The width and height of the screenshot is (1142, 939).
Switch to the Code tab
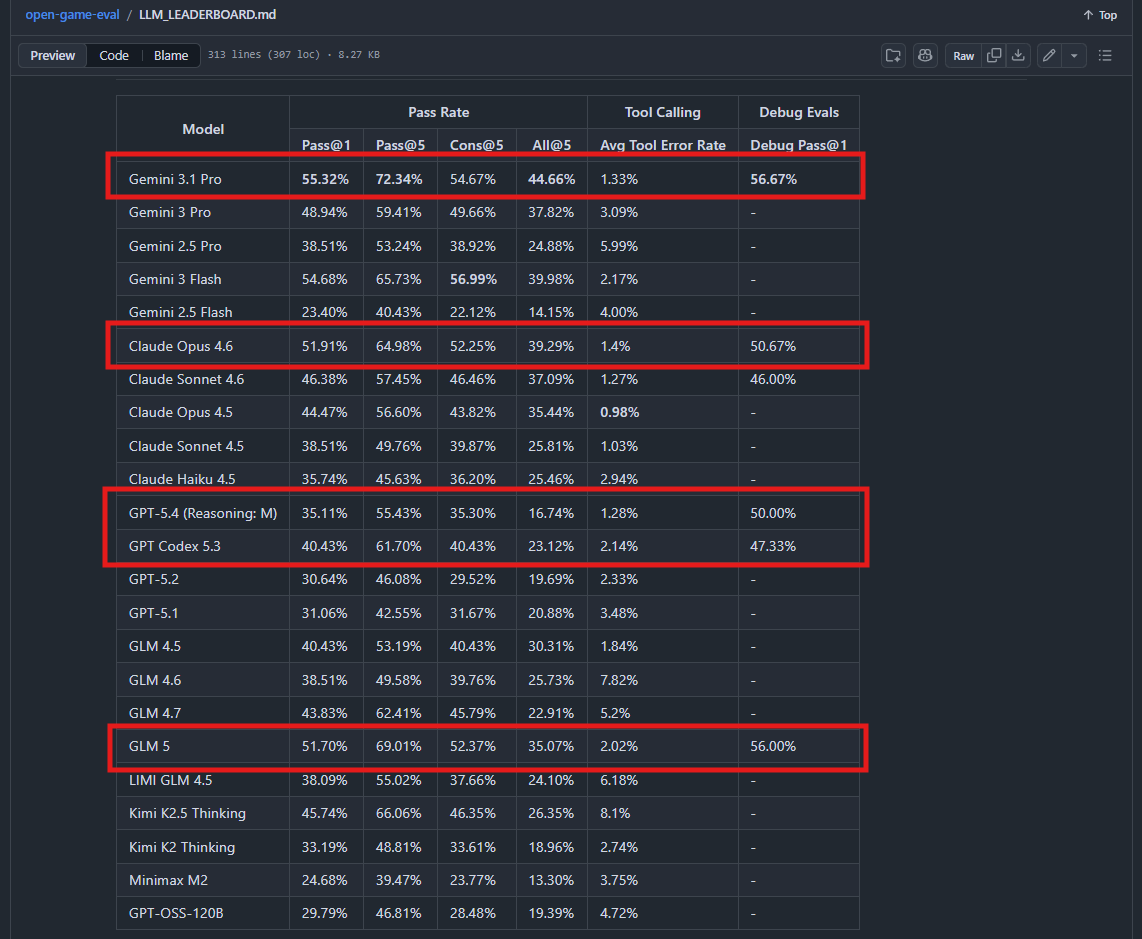[114, 55]
